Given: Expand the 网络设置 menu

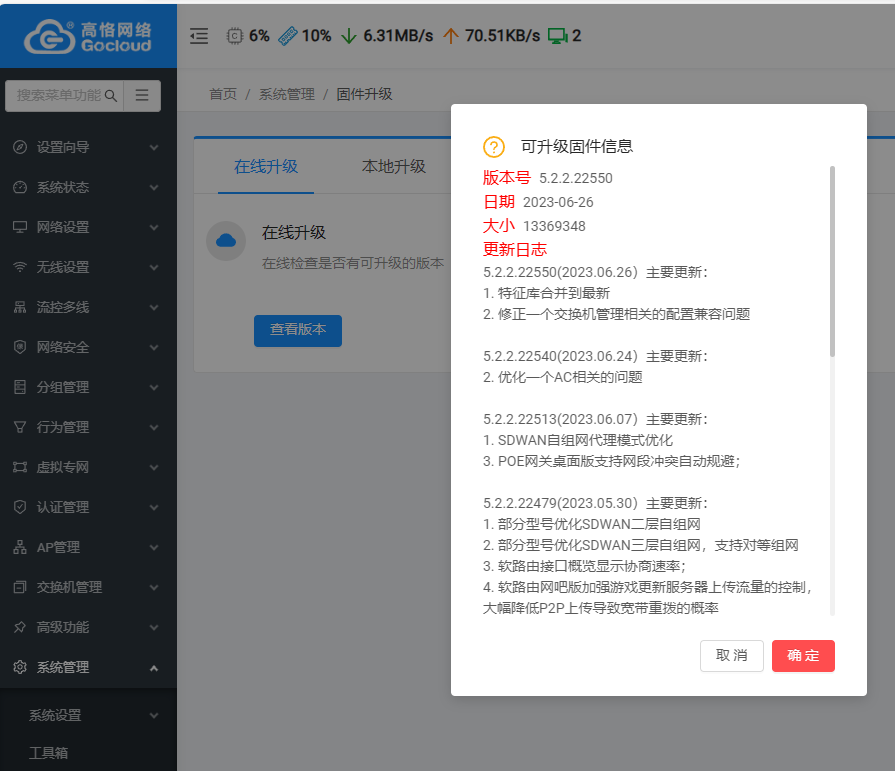Looking at the screenshot, I should coord(88,227).
